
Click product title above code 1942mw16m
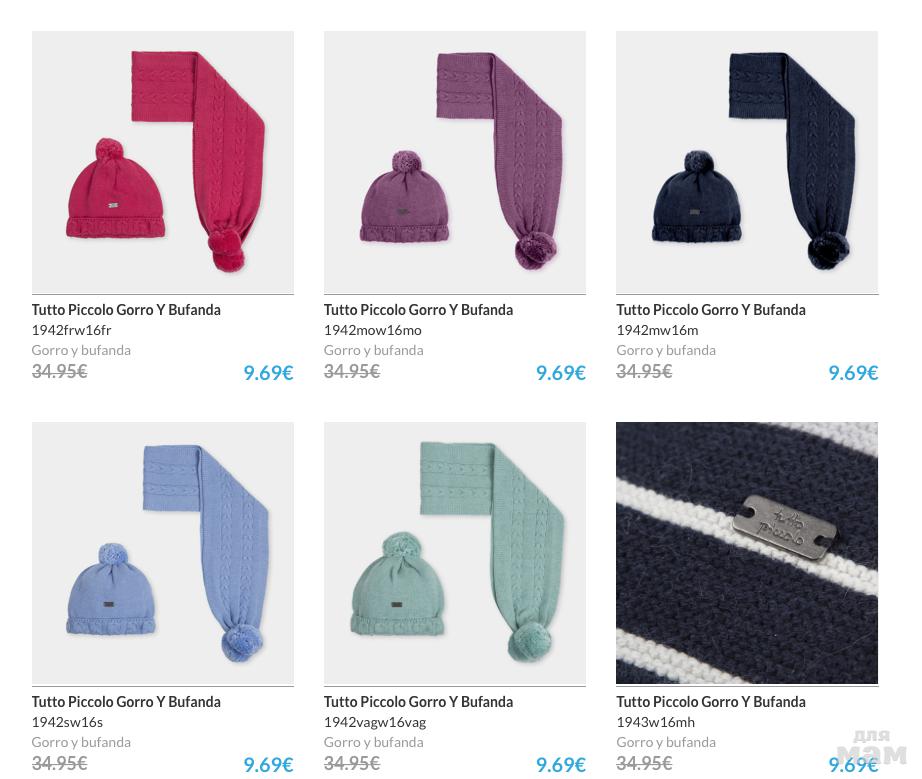[x=711, y=310]
